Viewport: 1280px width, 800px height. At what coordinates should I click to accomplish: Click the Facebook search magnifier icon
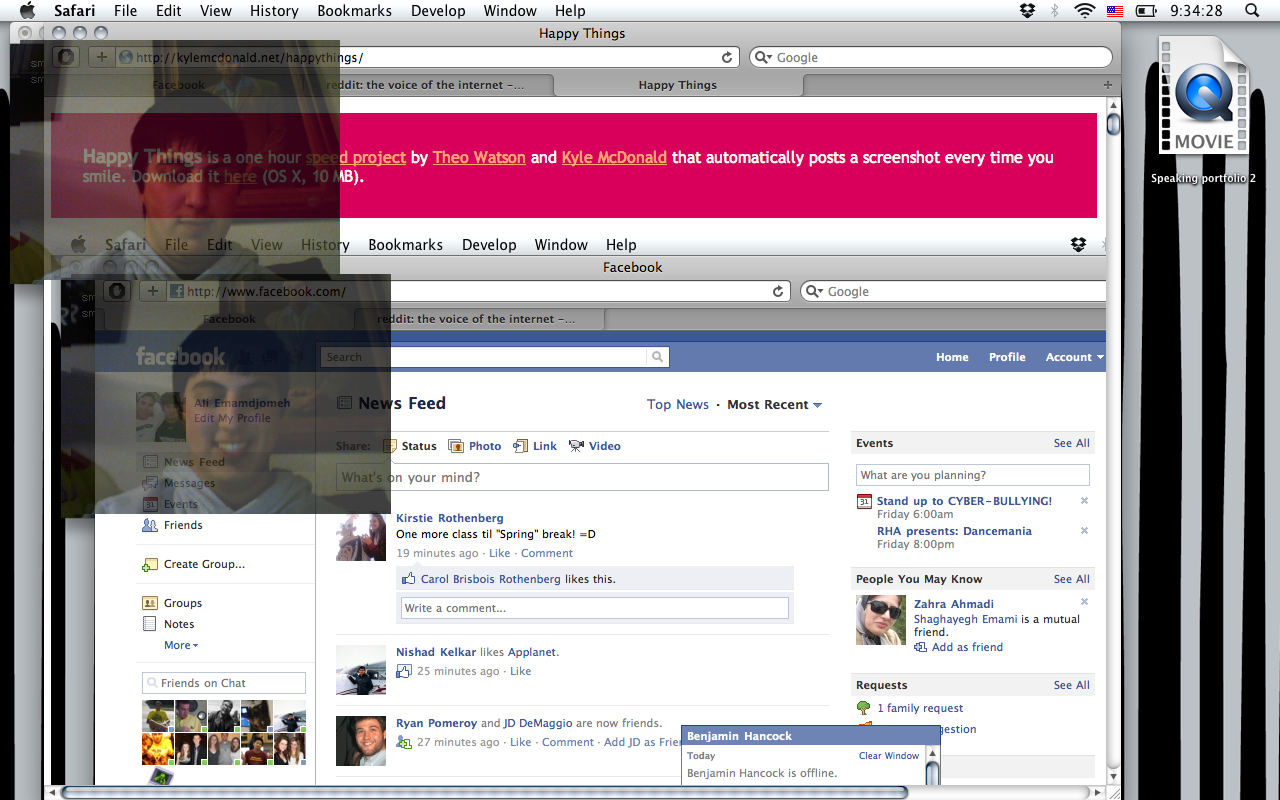tap(657, 357)
